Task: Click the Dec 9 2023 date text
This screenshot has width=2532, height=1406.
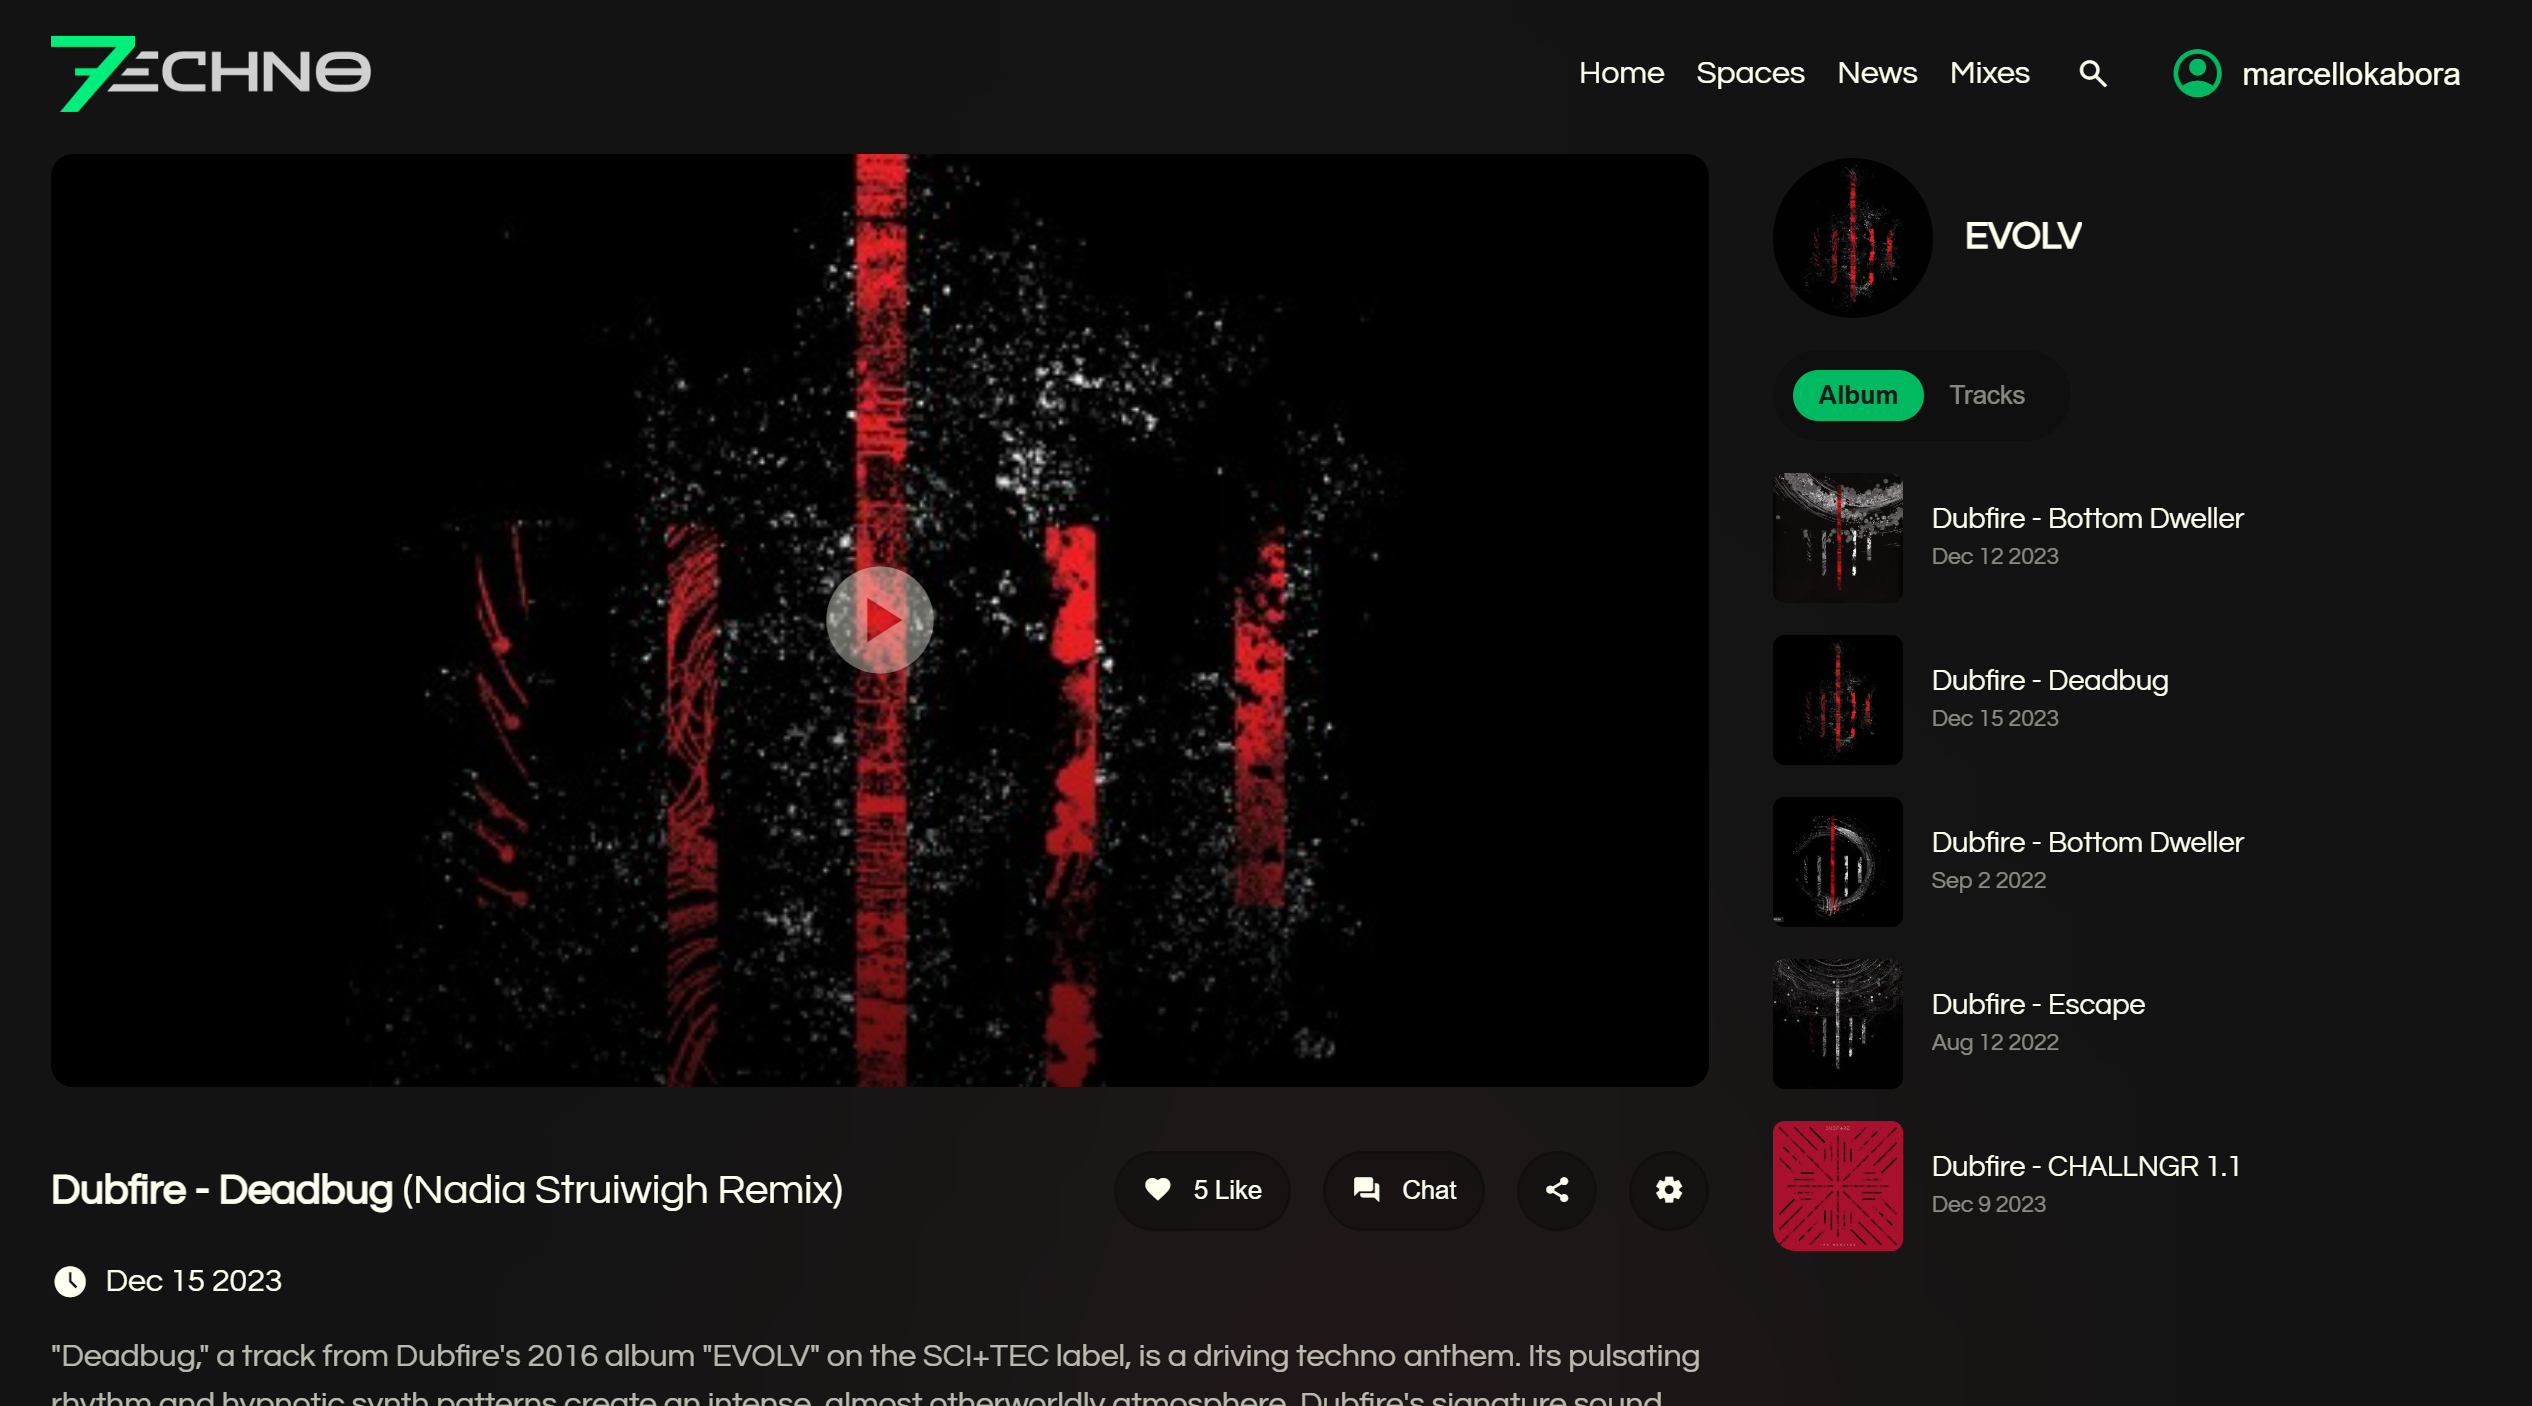Action: tap(1988, 1204)
